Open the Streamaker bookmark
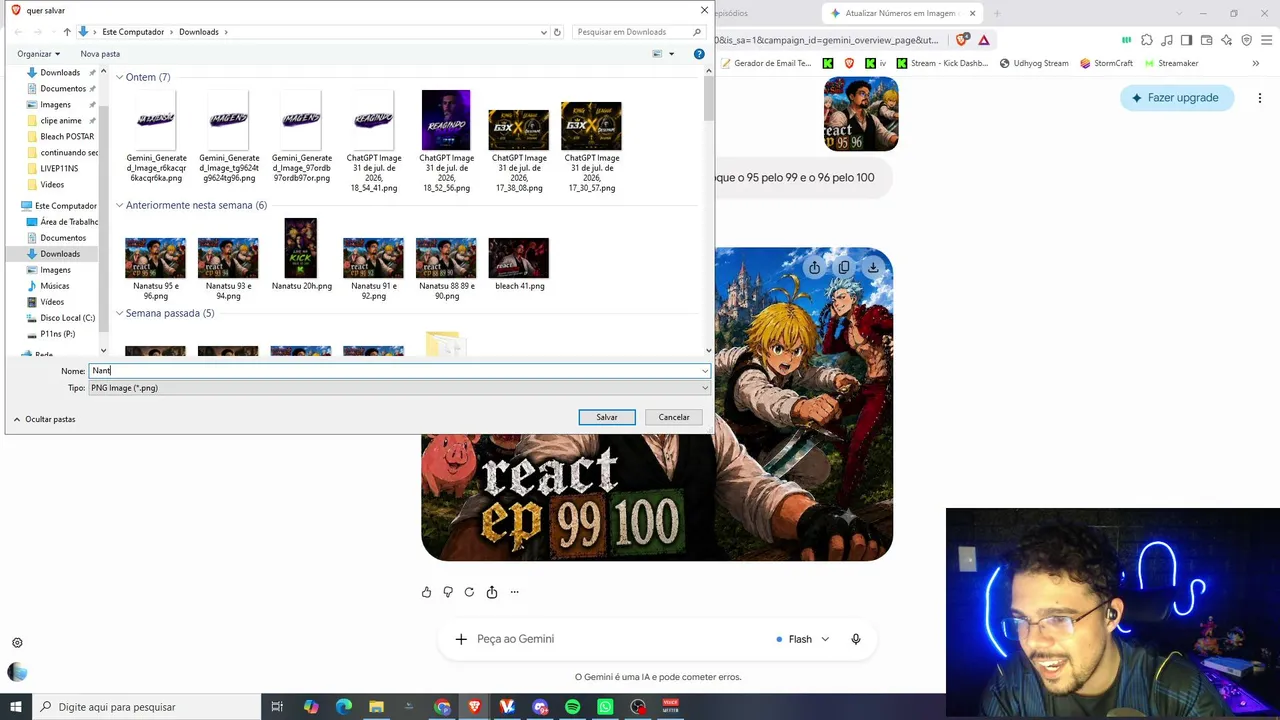This screenshot has width=1280, height=720. tap(1172, 63)
